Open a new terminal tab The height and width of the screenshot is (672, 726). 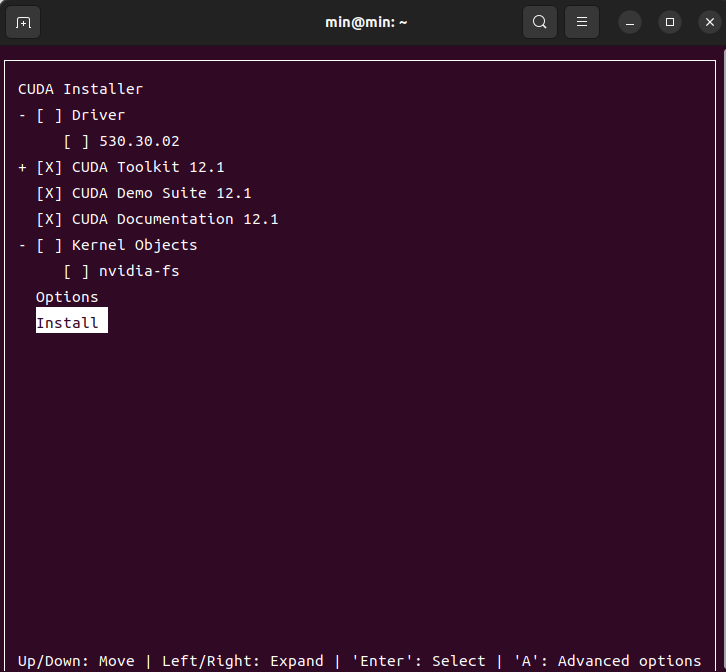tap(23, 22)
